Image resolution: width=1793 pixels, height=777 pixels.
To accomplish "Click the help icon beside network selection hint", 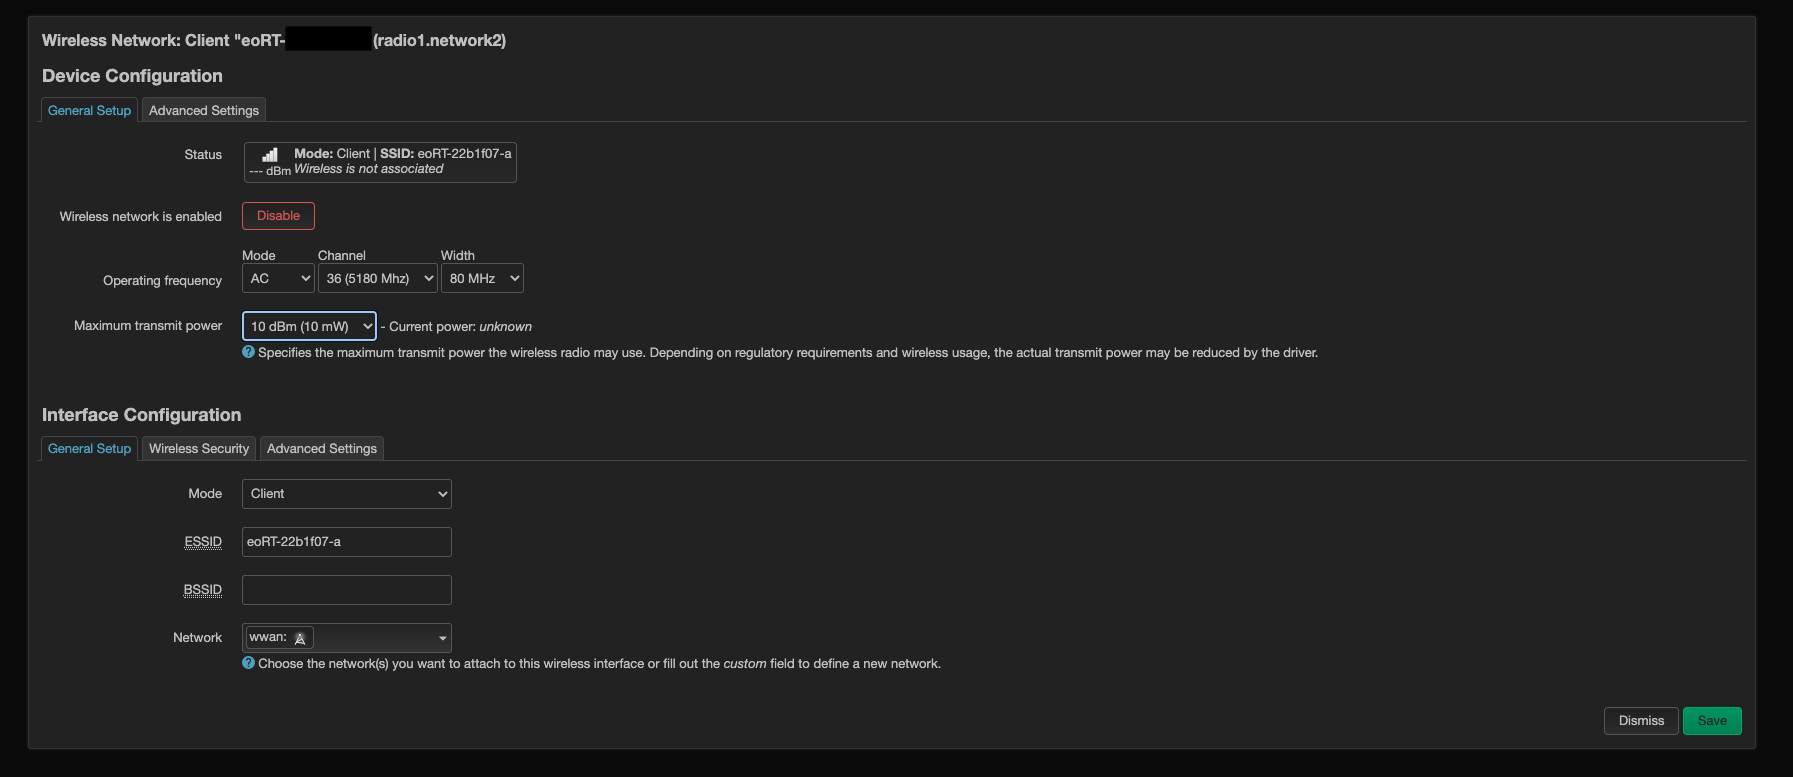I will pos(247,663).
